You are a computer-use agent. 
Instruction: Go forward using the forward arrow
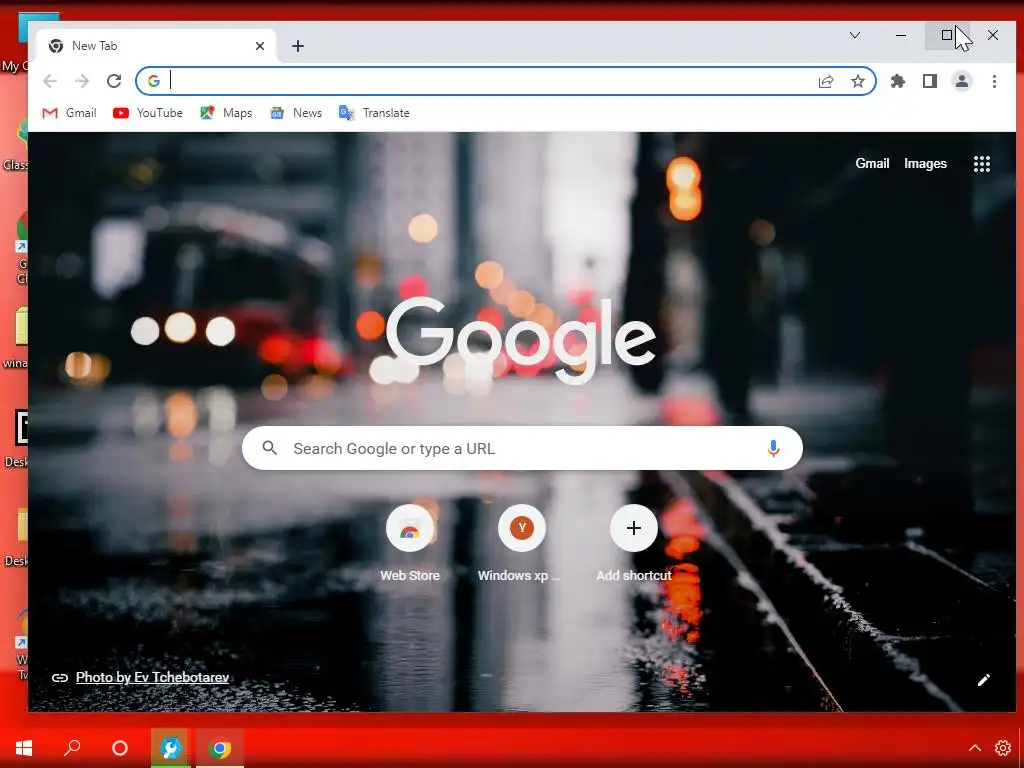(x=82, y=81)
